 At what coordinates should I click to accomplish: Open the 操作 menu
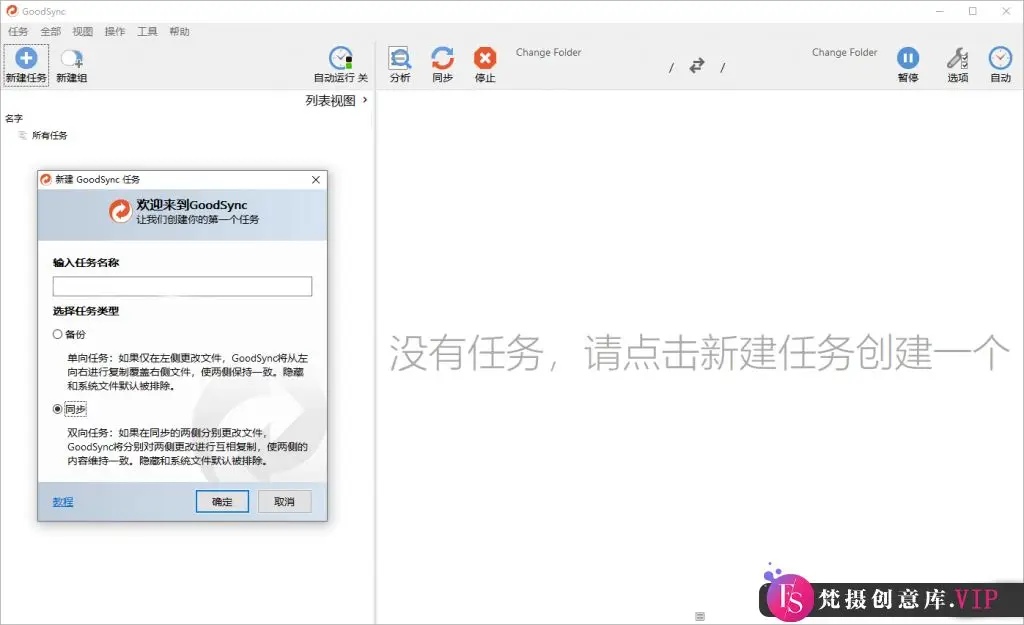[x=115, y=31]
